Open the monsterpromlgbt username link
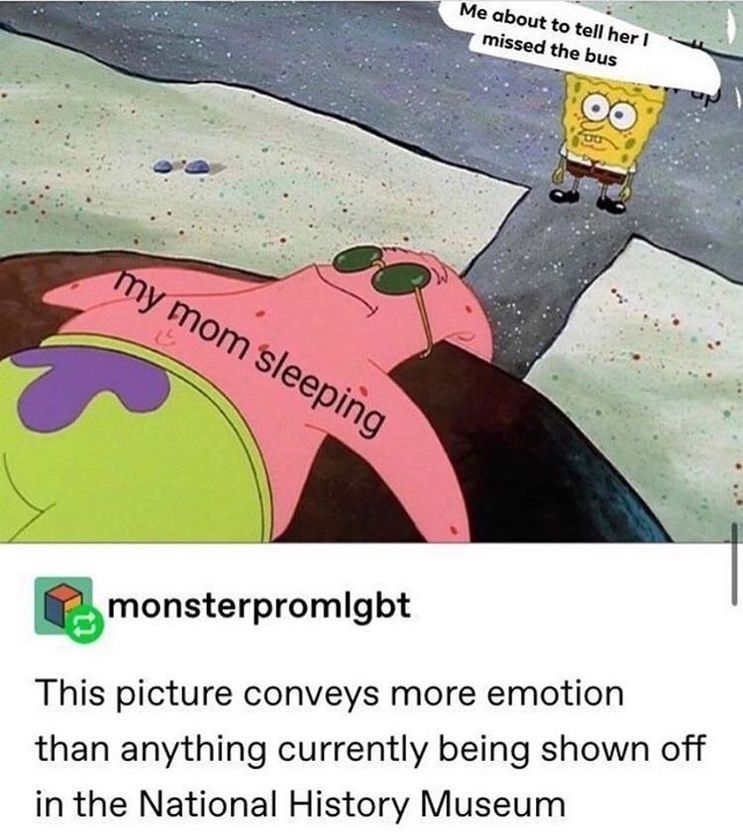The height and width of the screenshot is (838, 743). pos(259,606)
